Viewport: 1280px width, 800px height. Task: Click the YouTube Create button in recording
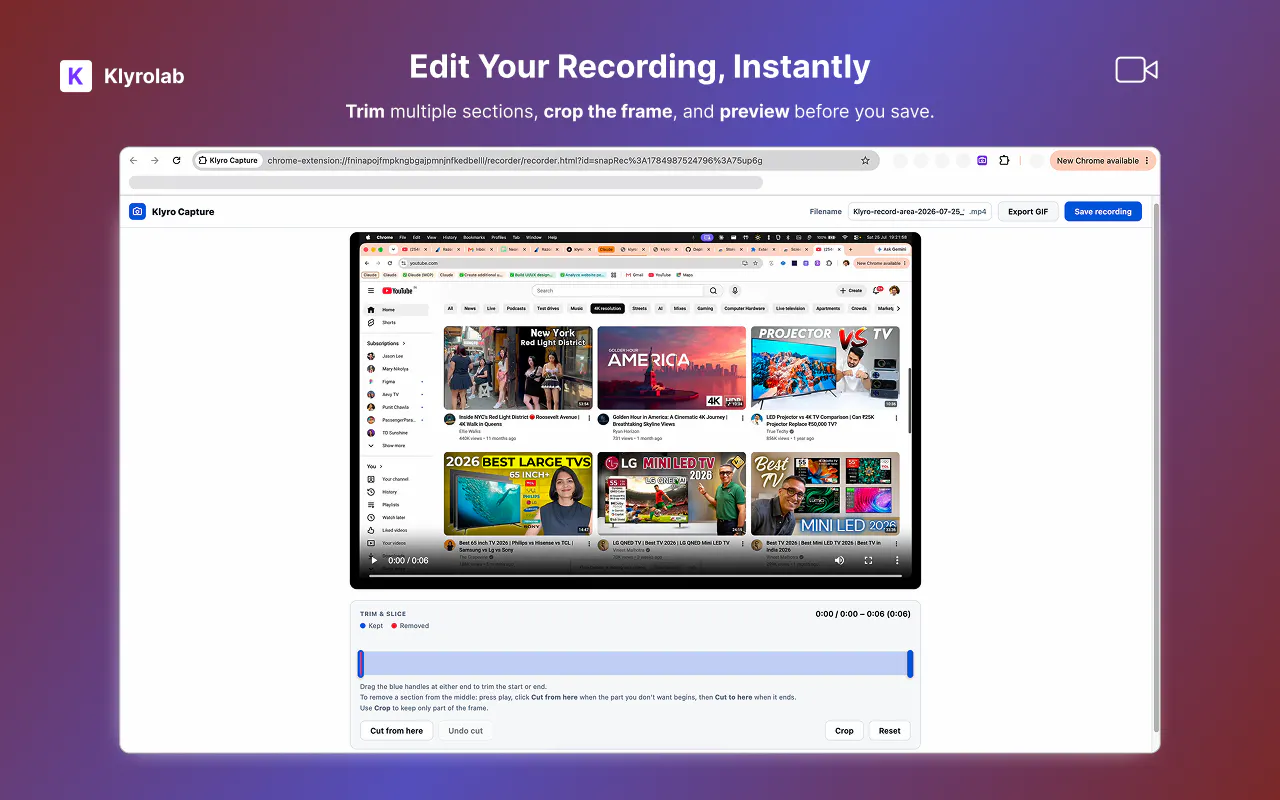851,291
